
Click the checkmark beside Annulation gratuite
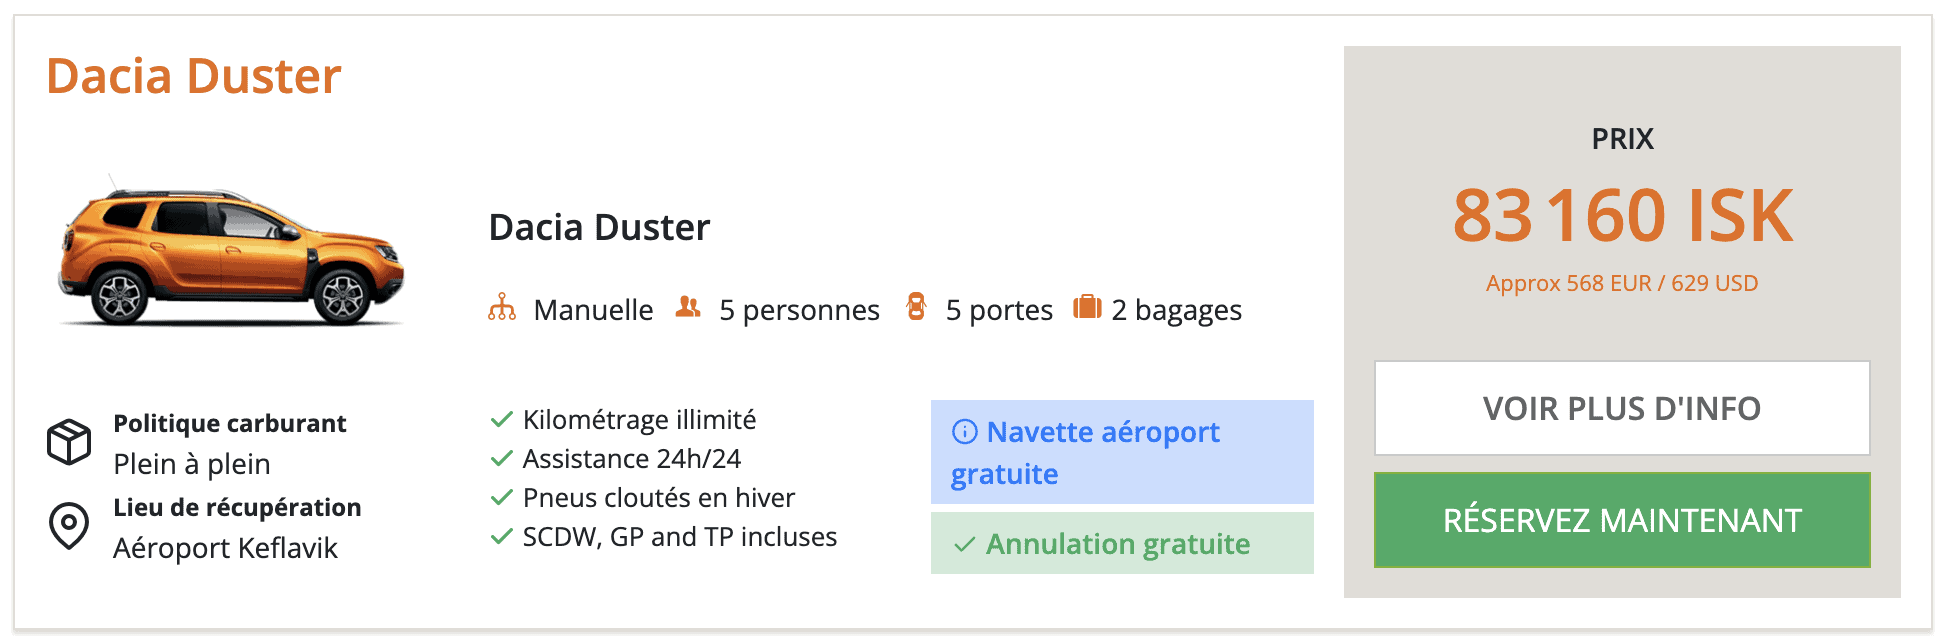click(965, 545)
